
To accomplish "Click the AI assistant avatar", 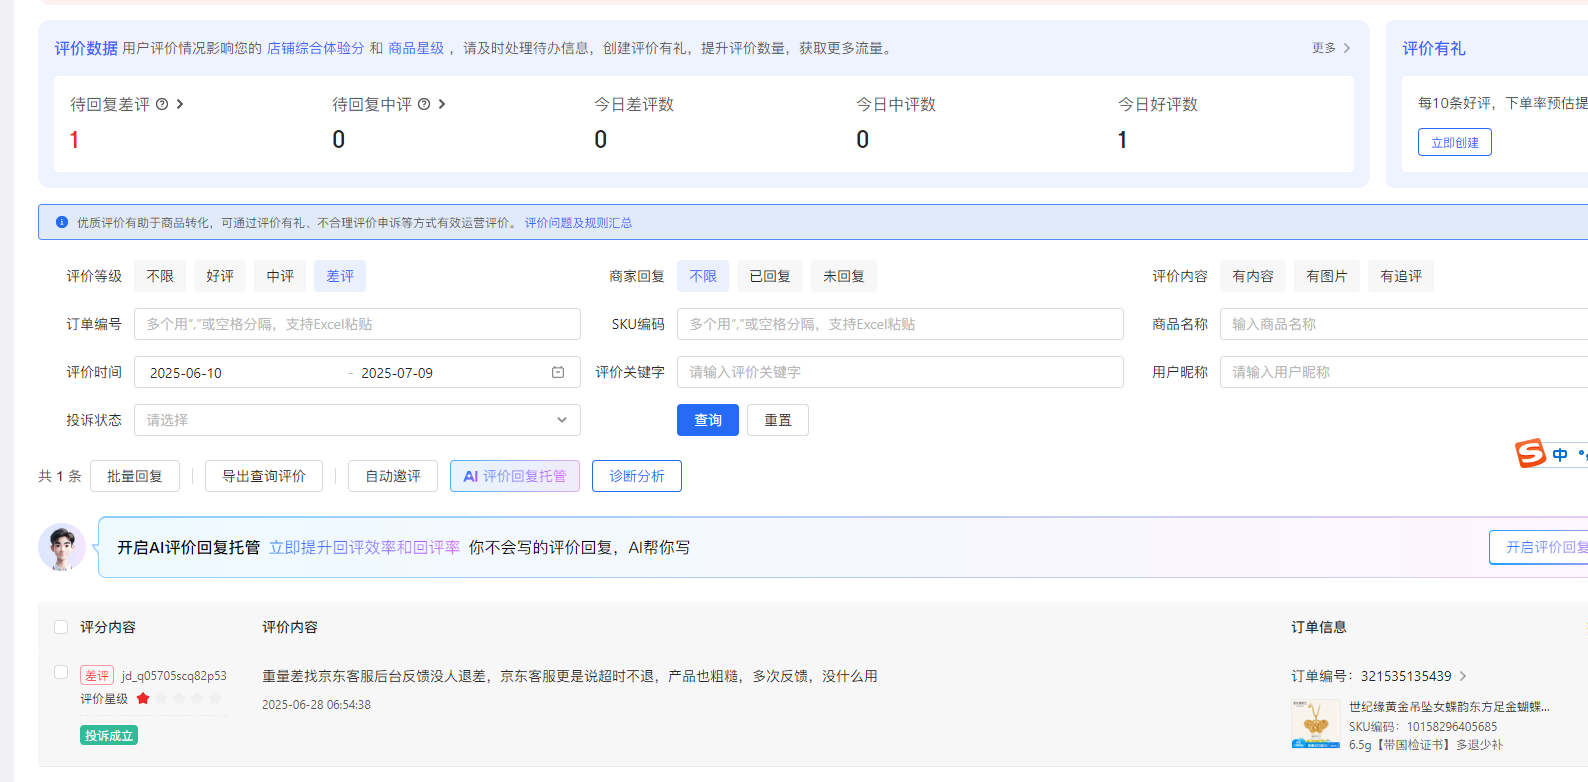I will [62, 547].
